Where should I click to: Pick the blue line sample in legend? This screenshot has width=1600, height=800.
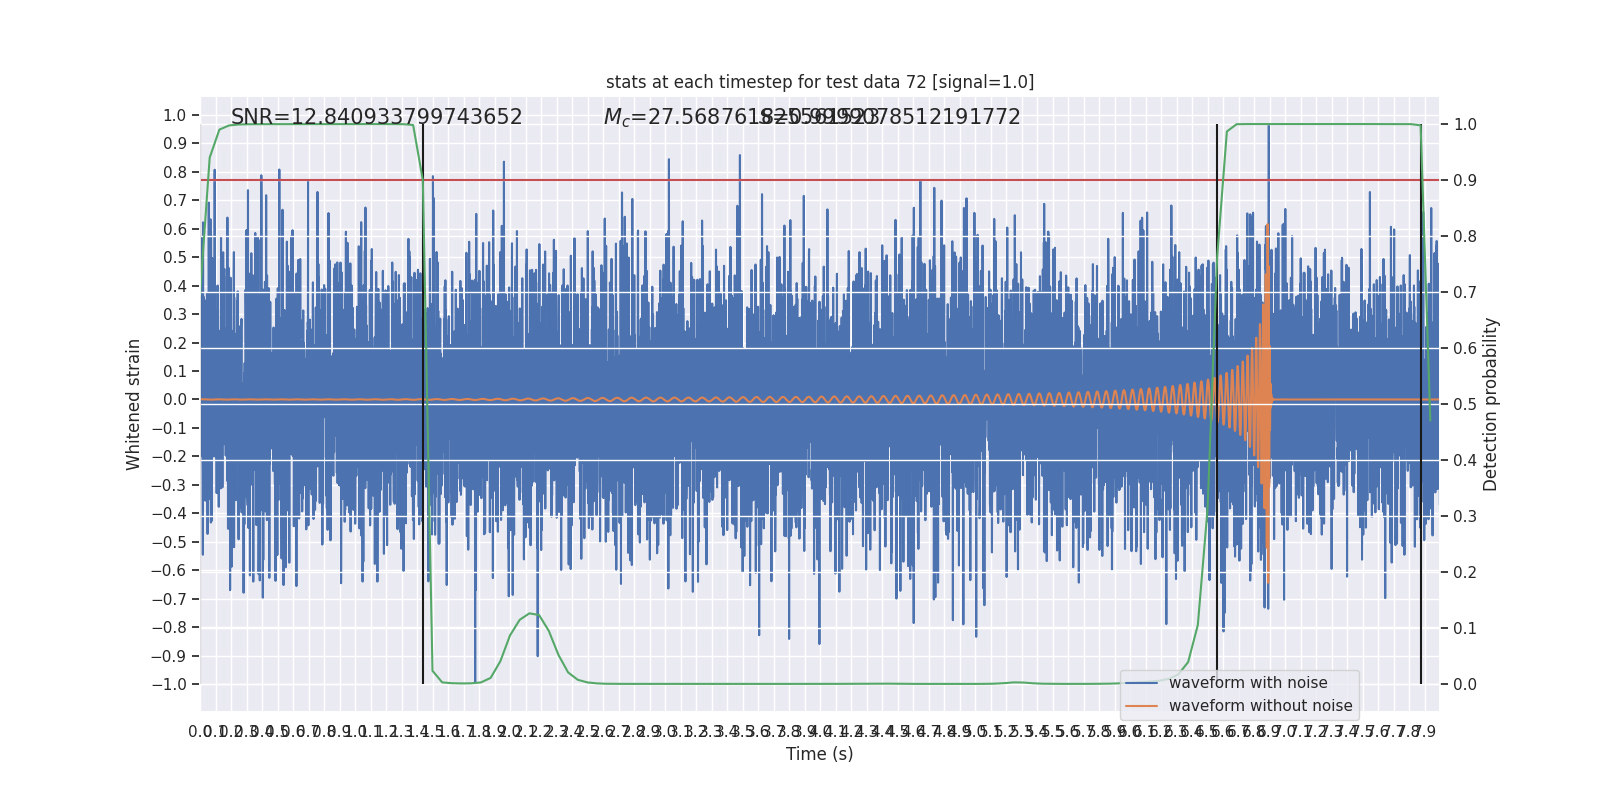tap(1141, 683)
